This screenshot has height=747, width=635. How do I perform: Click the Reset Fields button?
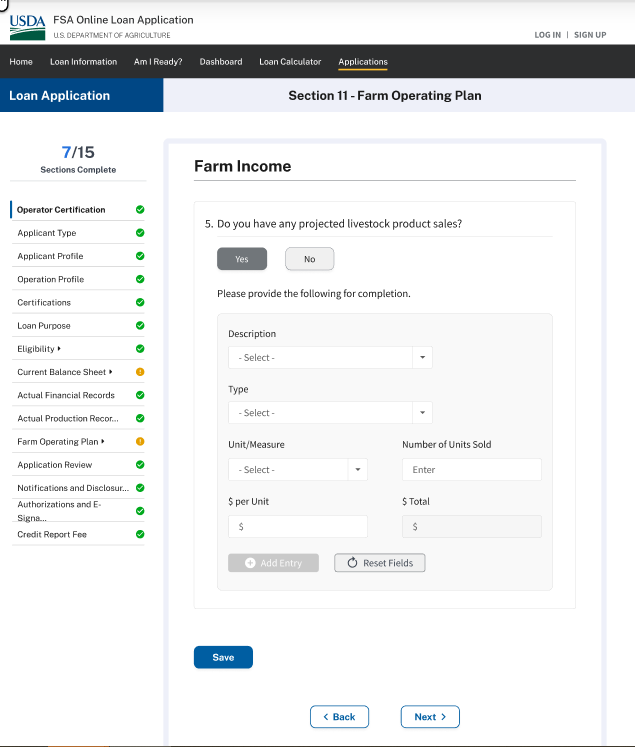[x=379, y=563]
